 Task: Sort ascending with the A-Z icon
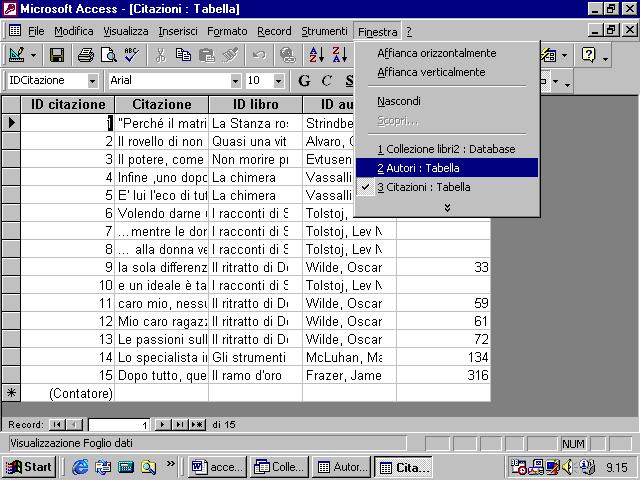[x=316, y=55]
